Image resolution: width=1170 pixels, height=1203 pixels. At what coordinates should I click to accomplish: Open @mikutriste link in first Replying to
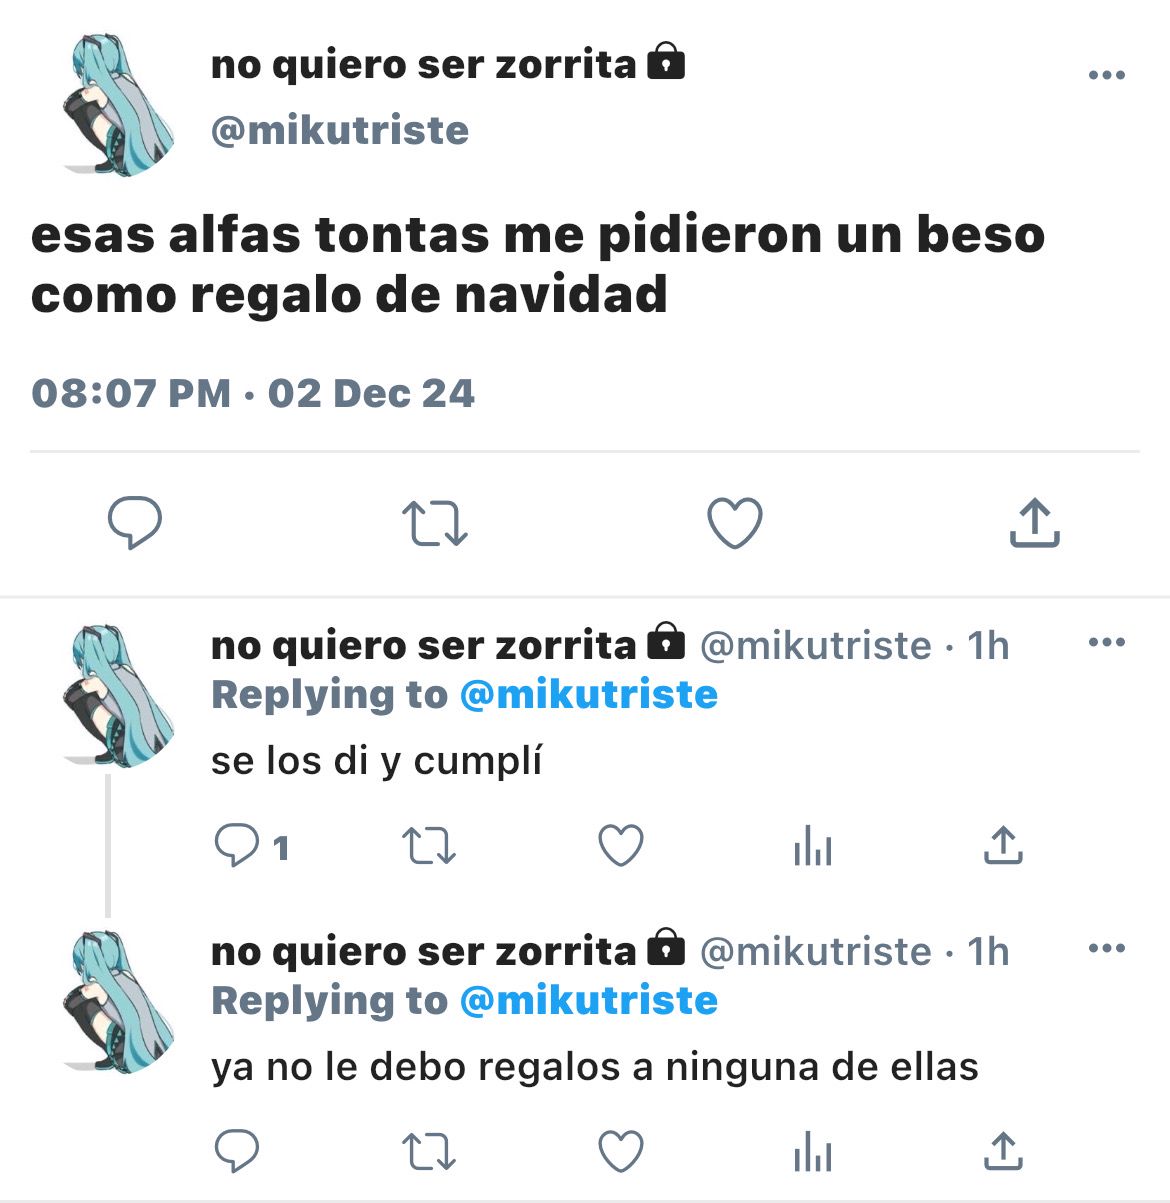tap(589, 694)
